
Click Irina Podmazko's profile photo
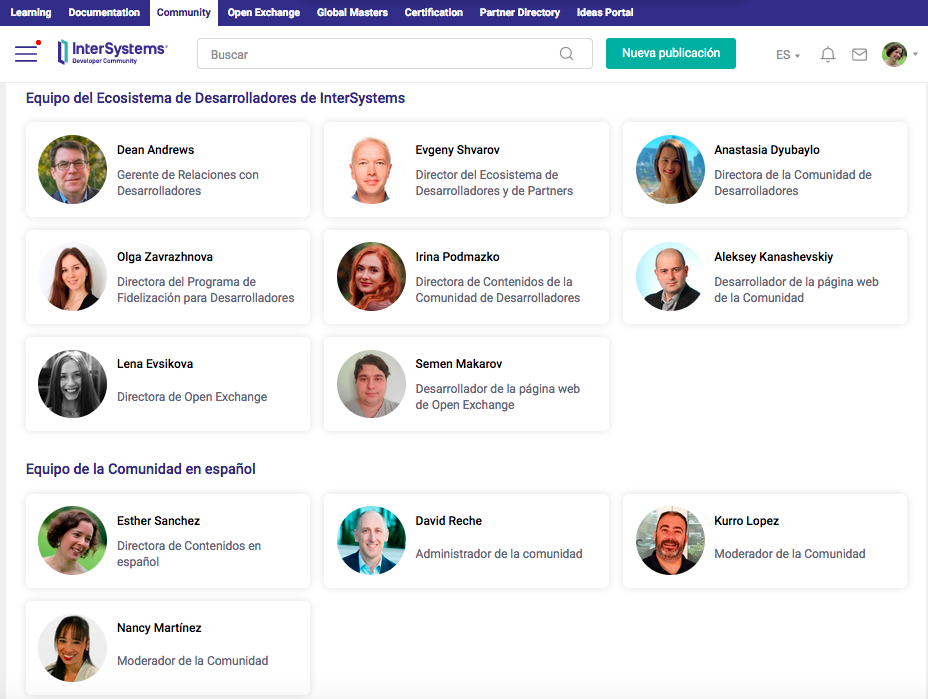(x=371, y=277)
